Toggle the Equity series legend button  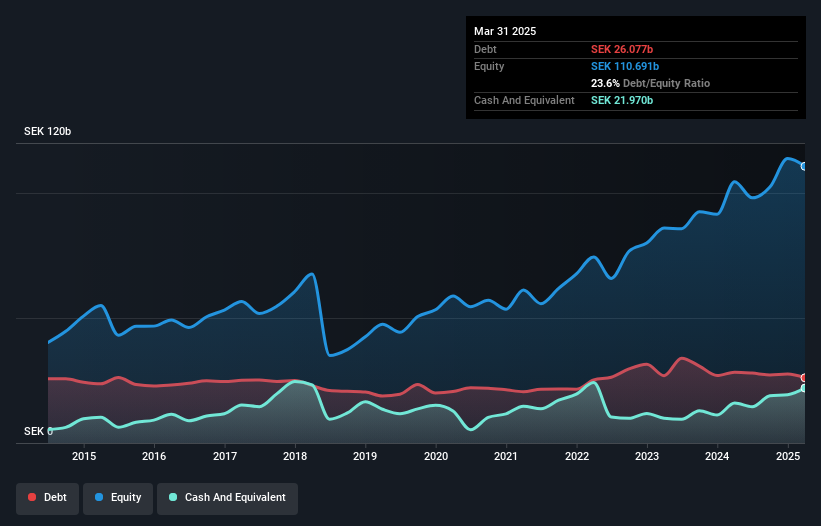118,498
